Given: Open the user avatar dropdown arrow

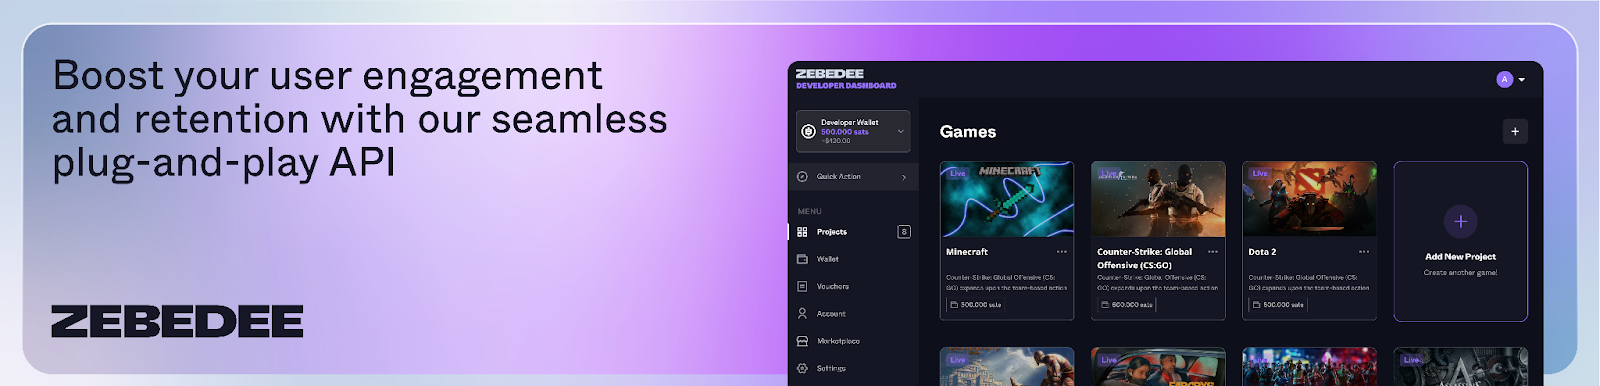Looking at the screenshot, I should tap(1522, 80).
